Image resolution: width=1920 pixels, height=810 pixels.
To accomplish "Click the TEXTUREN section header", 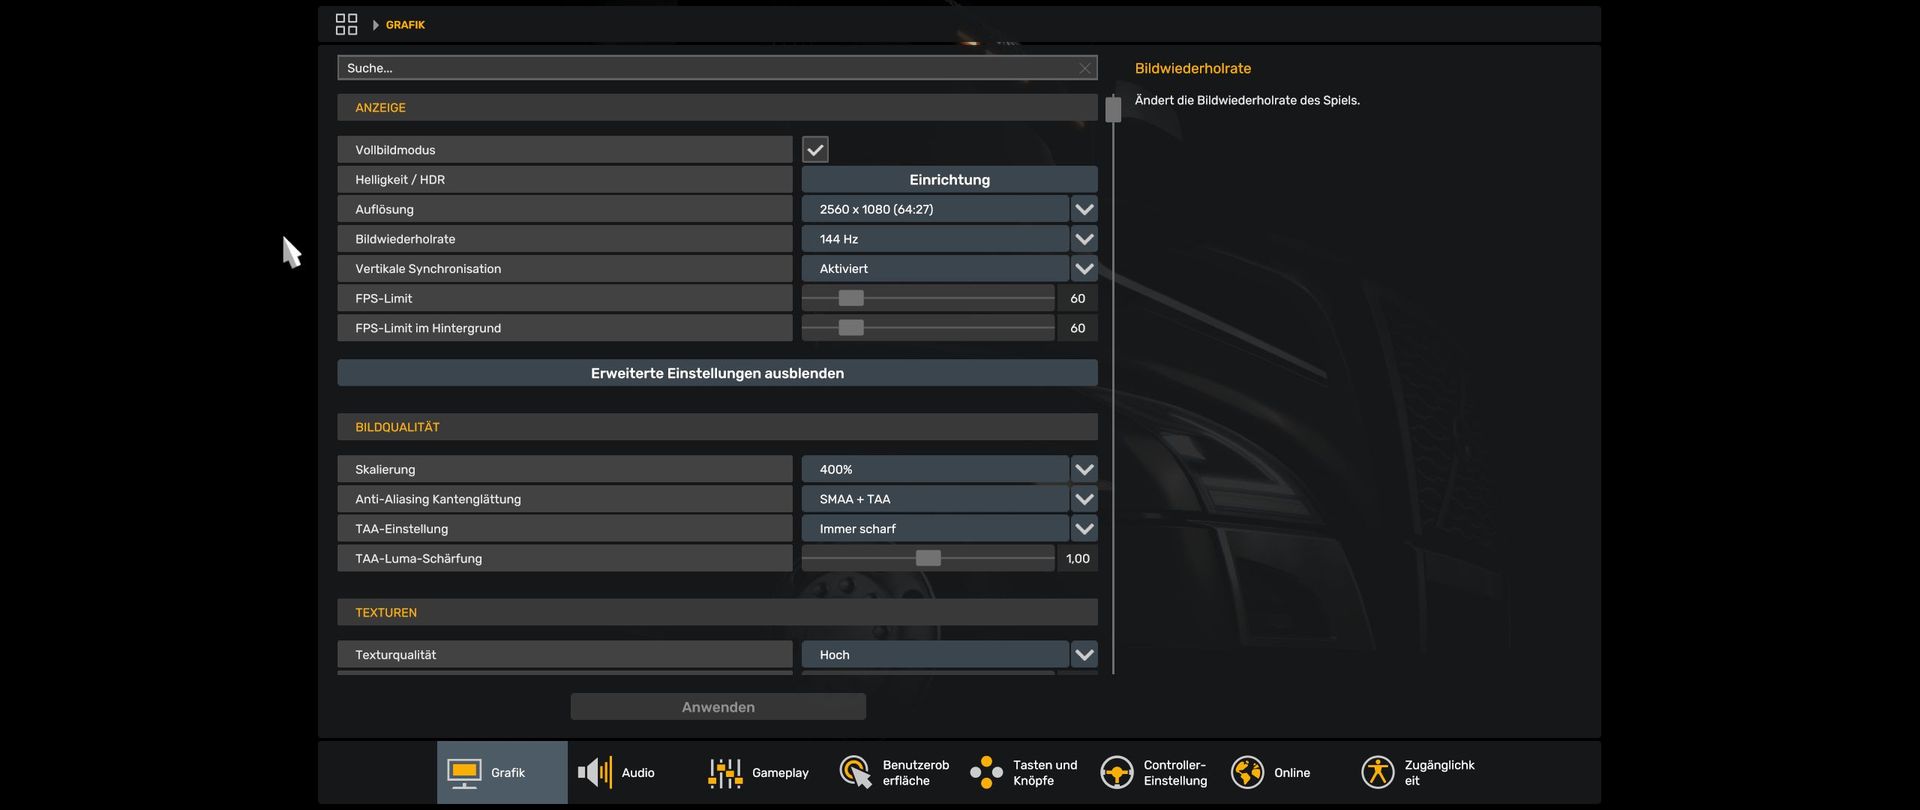I will click(x=717, y=613).
